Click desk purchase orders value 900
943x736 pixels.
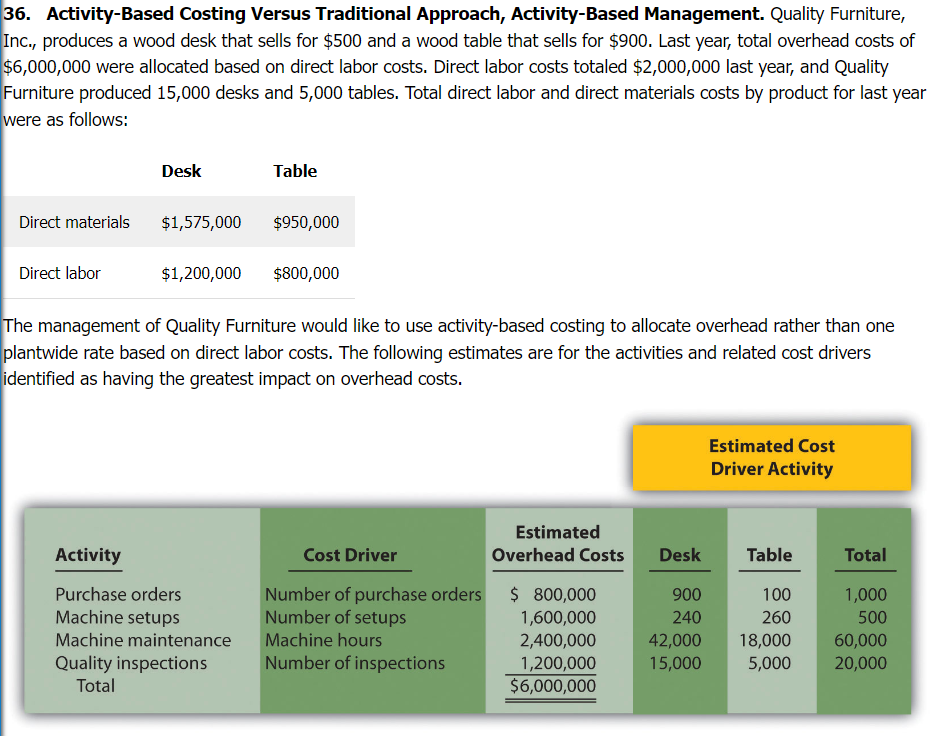687,594
